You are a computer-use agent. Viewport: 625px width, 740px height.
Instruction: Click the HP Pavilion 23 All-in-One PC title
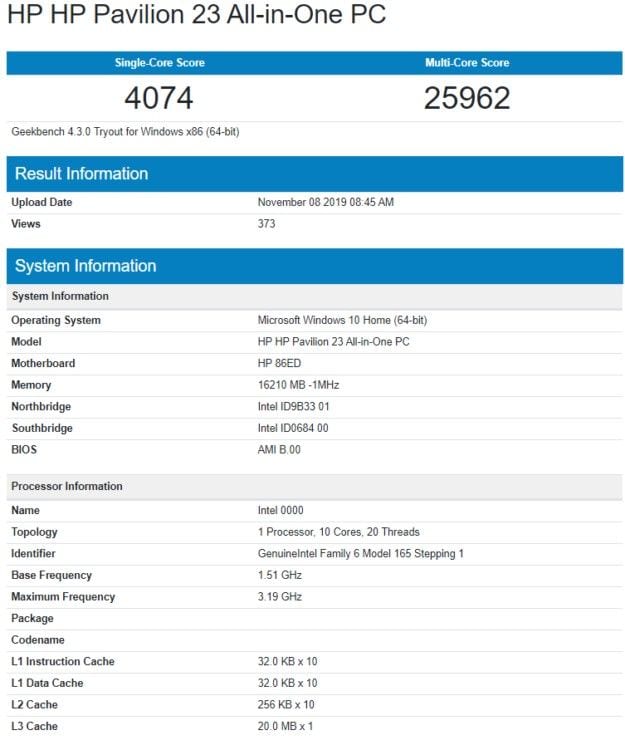pos(197,15)
